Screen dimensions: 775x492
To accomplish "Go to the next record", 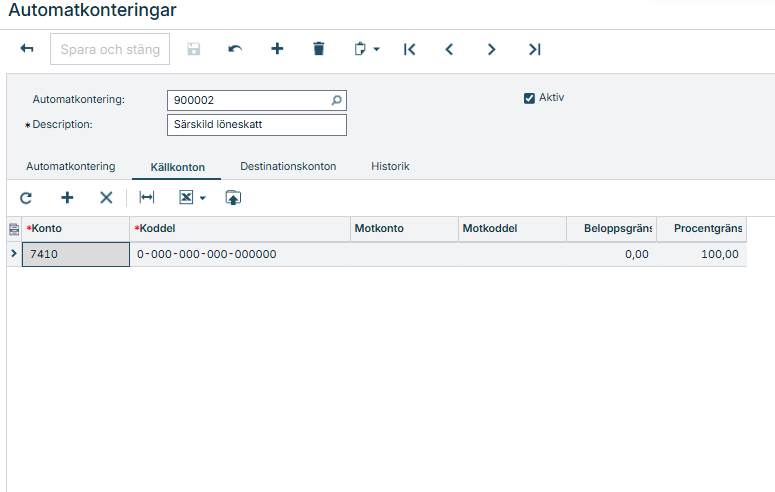I will point(491,49).
